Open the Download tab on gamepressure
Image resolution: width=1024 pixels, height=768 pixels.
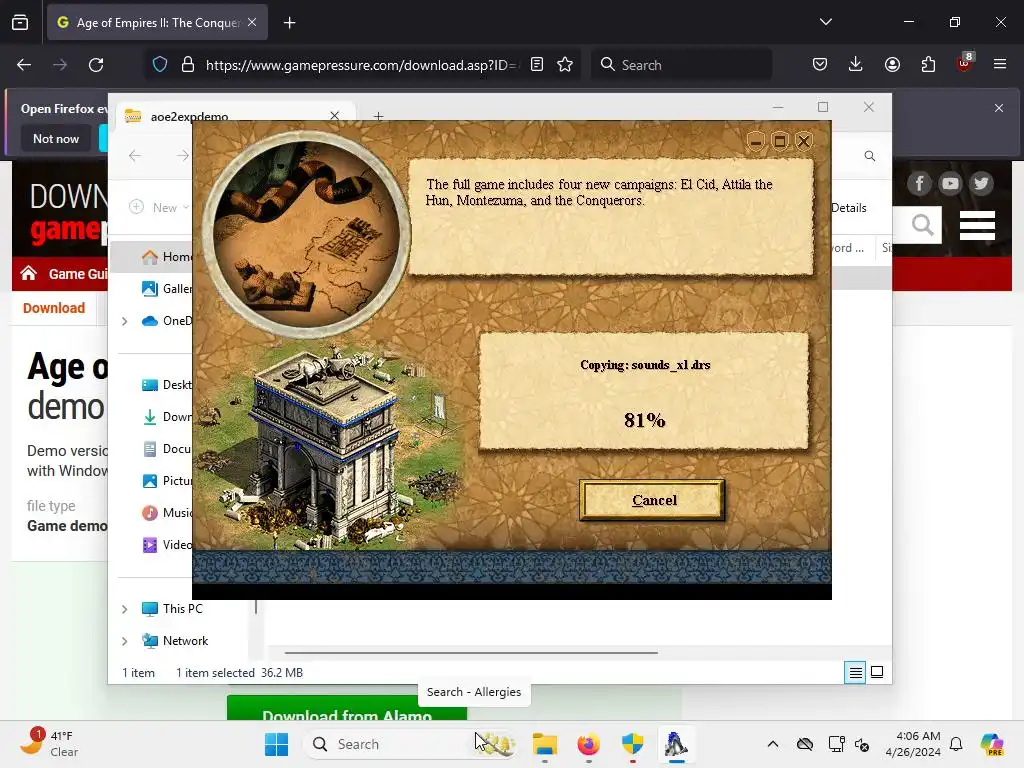pyautogui.click(x=54, y=308)
